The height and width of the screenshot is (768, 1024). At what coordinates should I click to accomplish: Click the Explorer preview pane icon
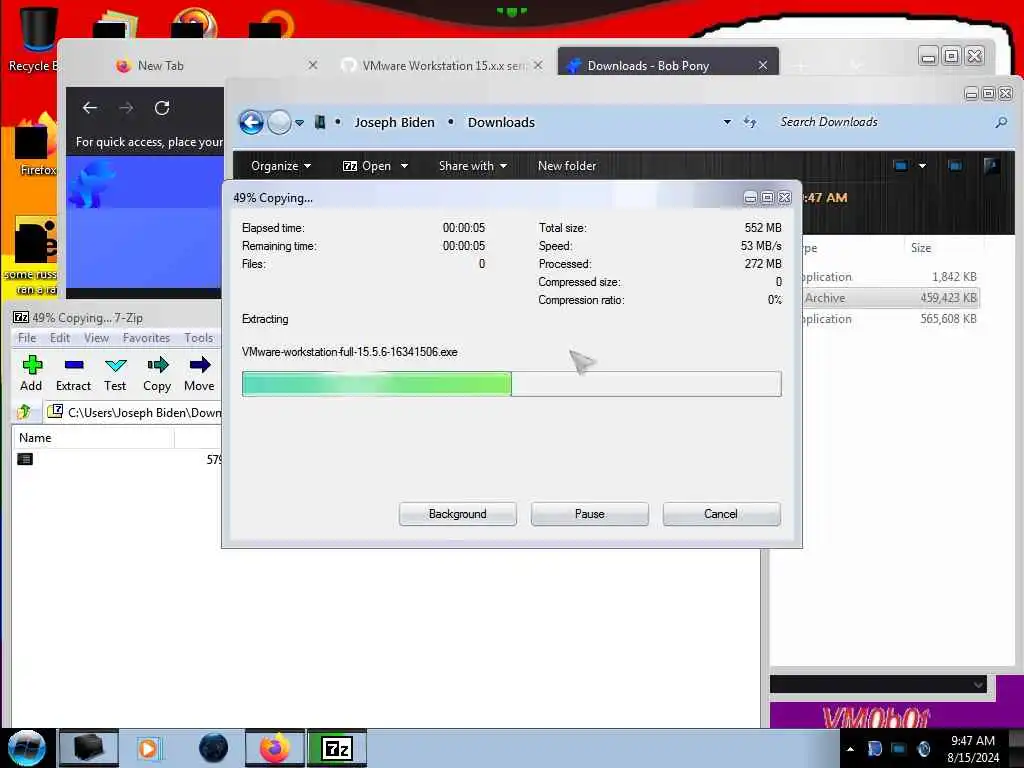(955, 166)
